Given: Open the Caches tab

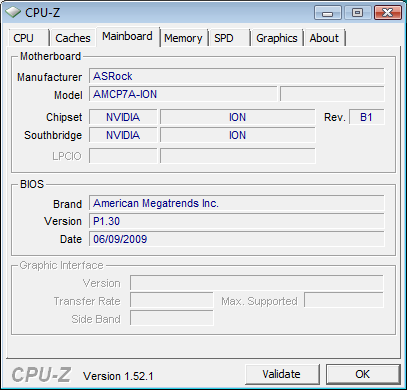Looking at the screenshot, I should click(x=73, y=38).
